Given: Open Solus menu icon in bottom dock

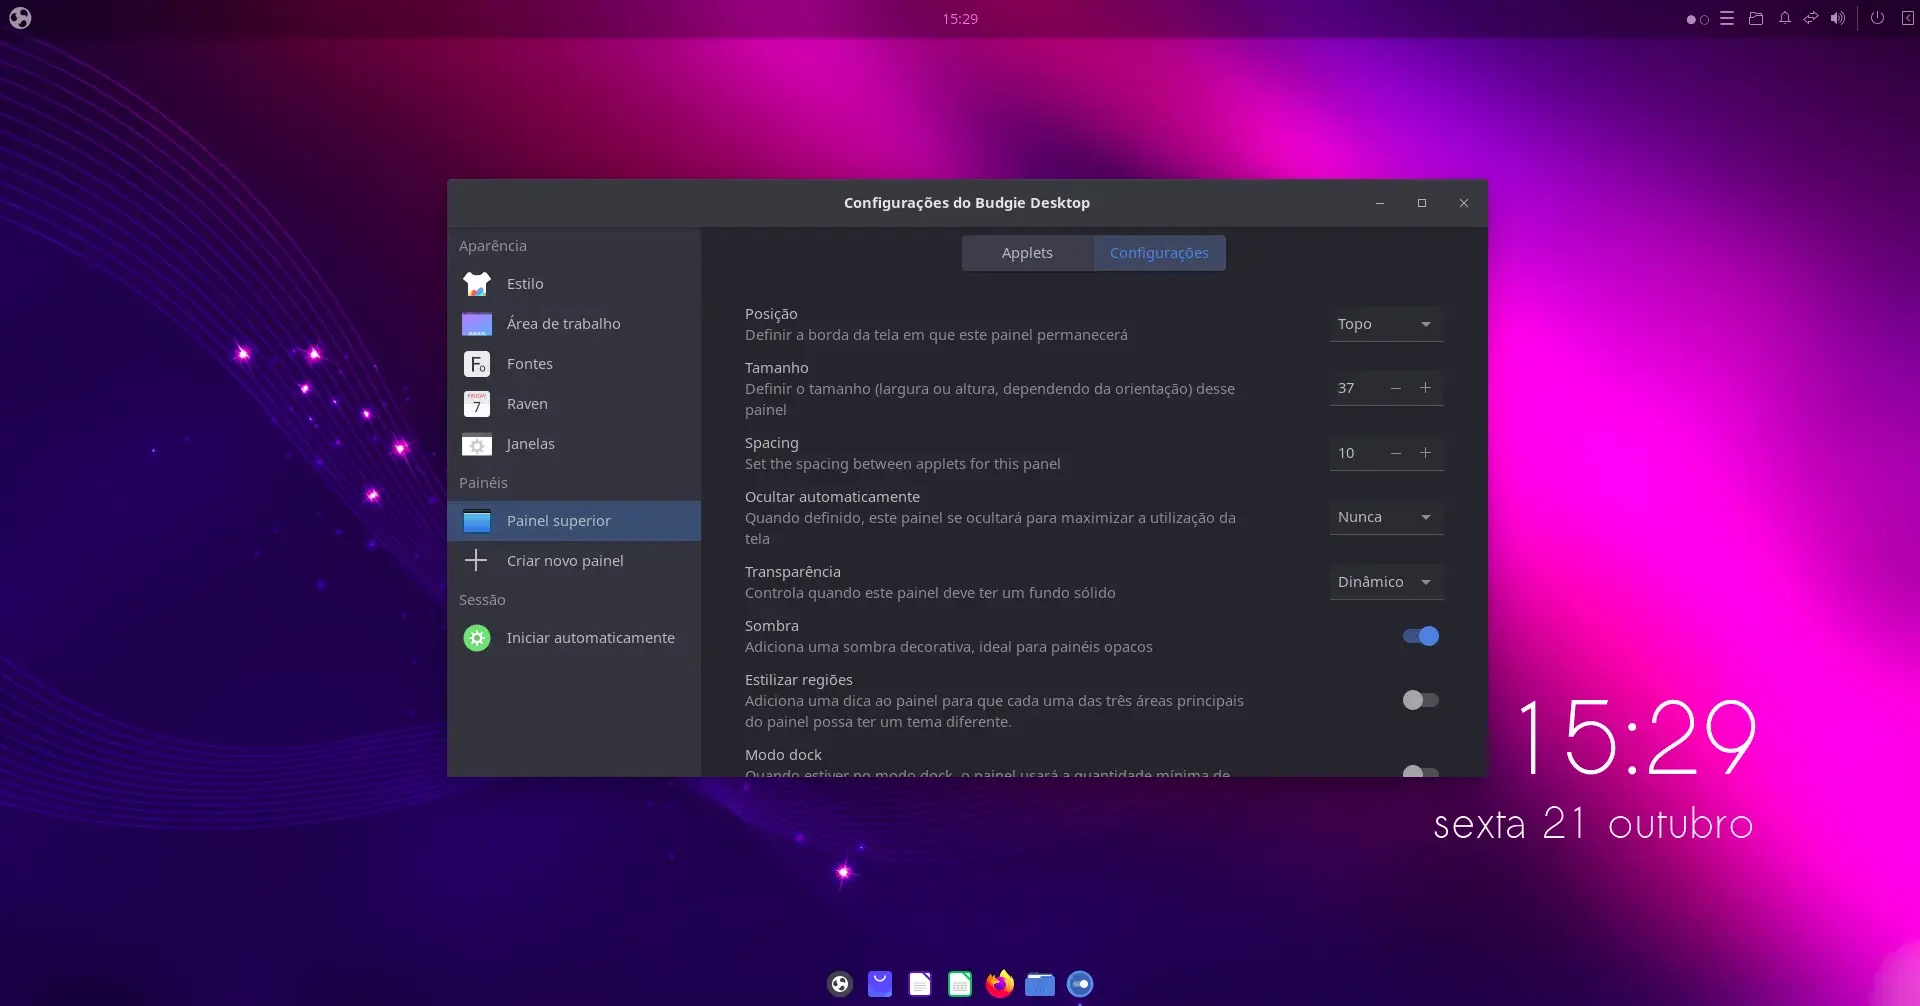Looking at the screenshot, I should 840,984.
